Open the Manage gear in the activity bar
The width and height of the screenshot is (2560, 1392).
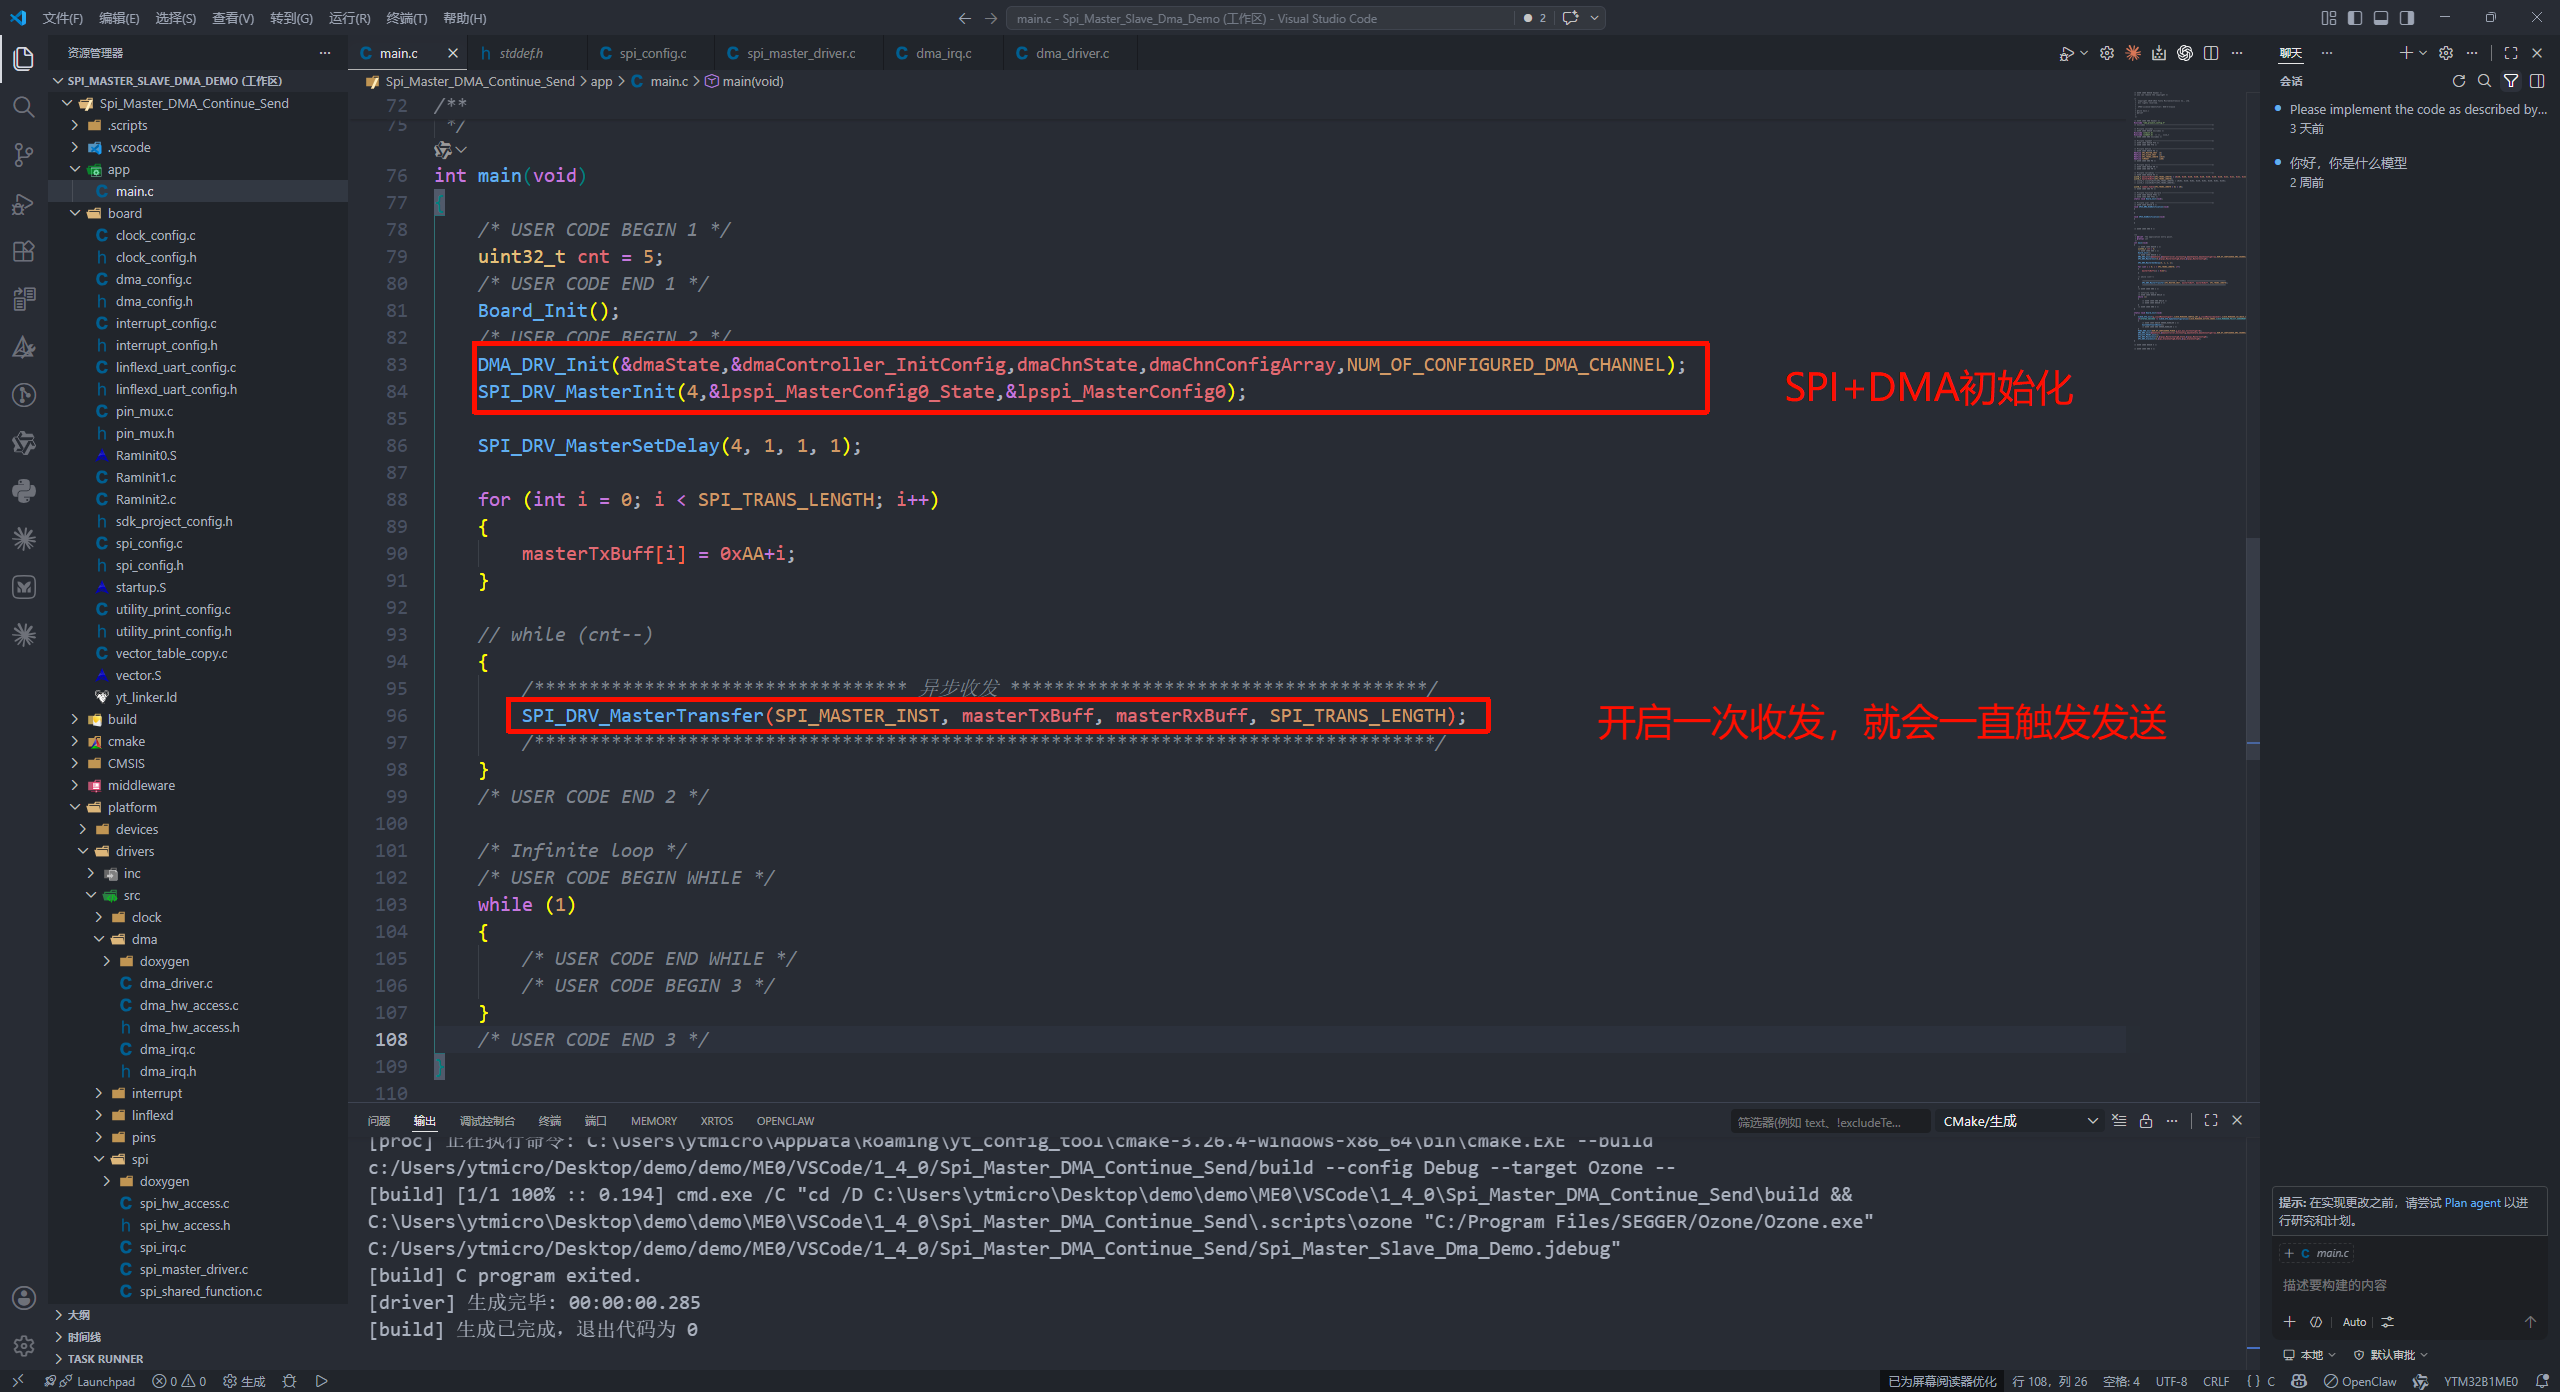point(24,1345)
